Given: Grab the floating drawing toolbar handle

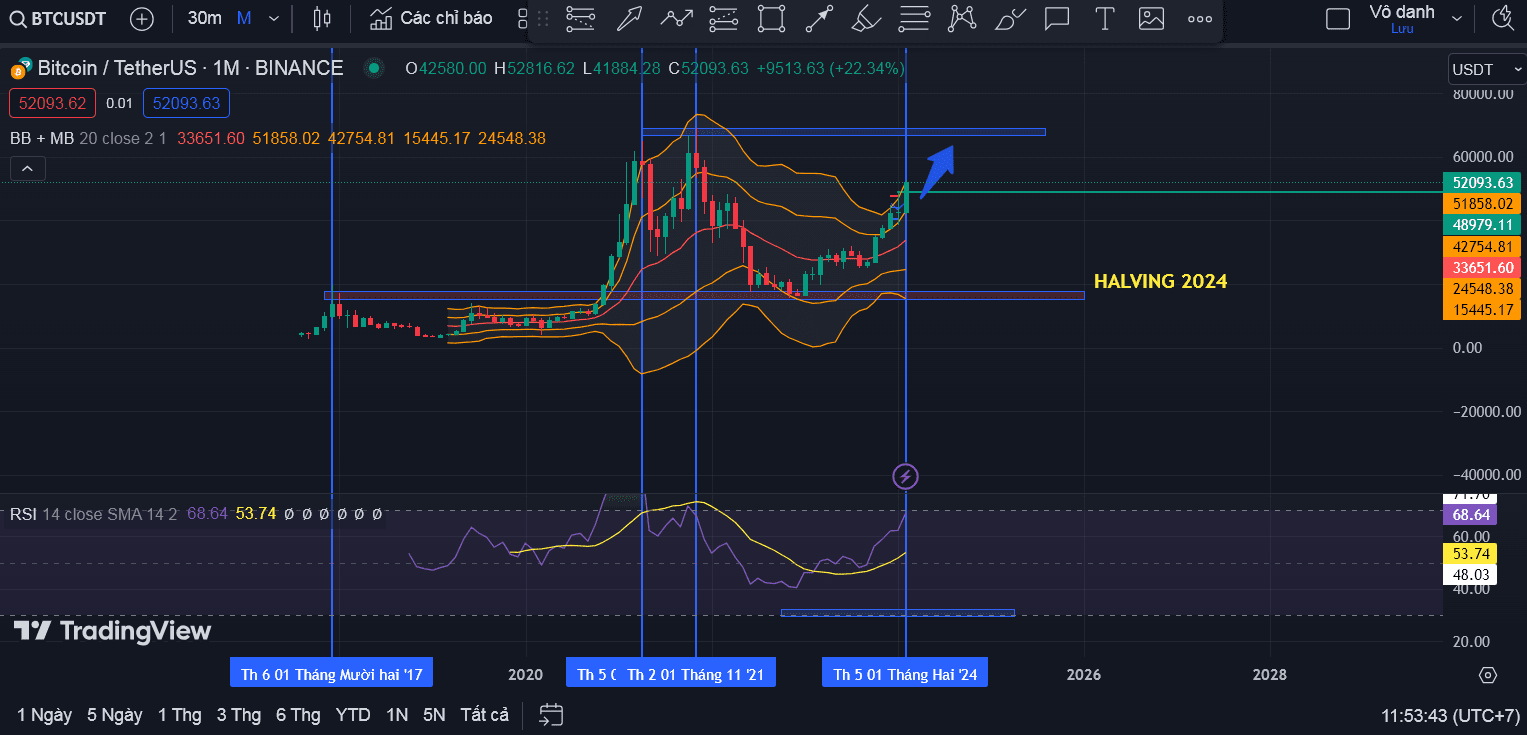Looking at the screenshot, I should [543, 18].
